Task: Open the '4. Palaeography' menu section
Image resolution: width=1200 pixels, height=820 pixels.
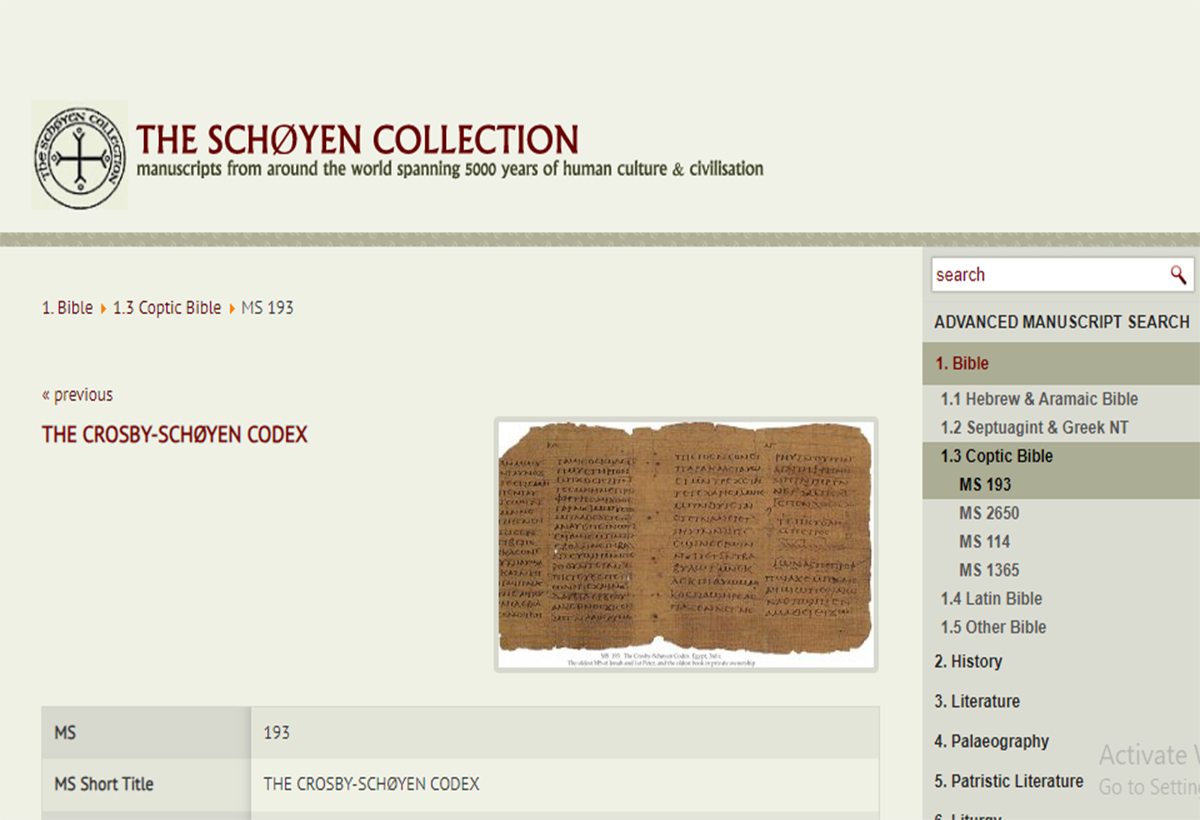Action: coord(991,742)
